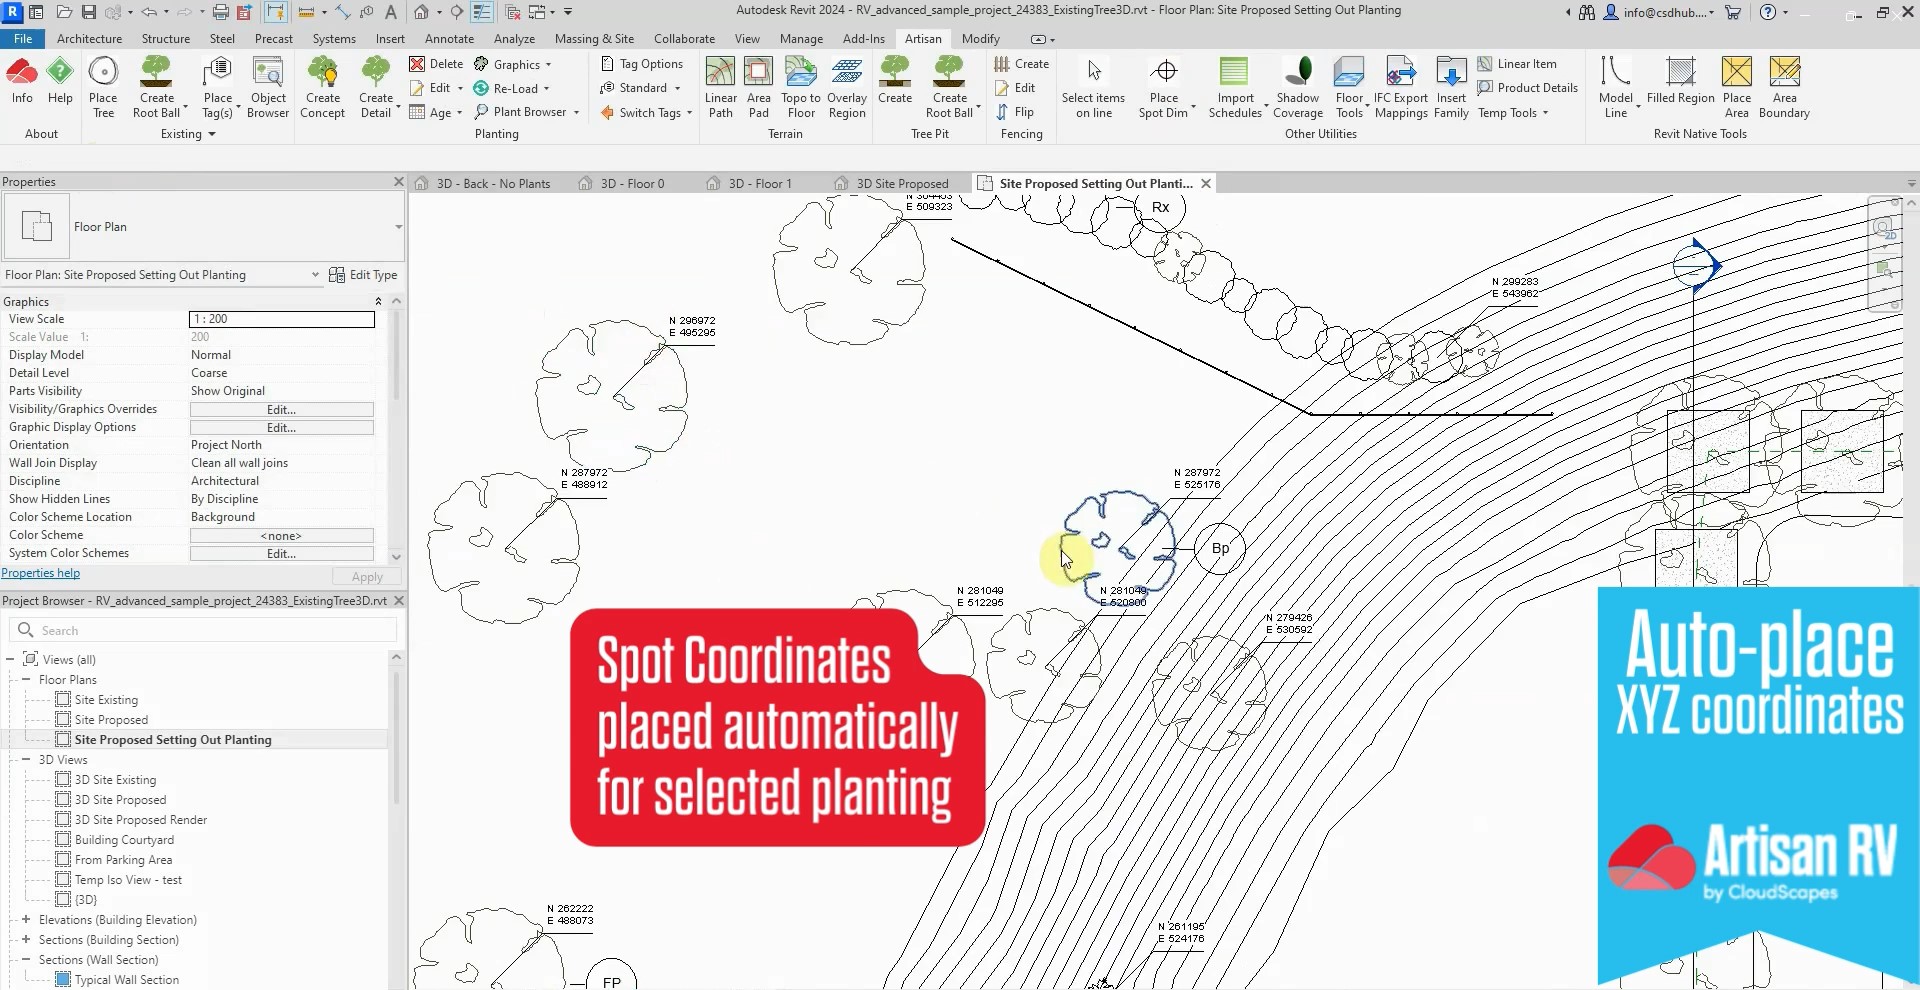Select the Building Courtyard view

pos(124,840)
